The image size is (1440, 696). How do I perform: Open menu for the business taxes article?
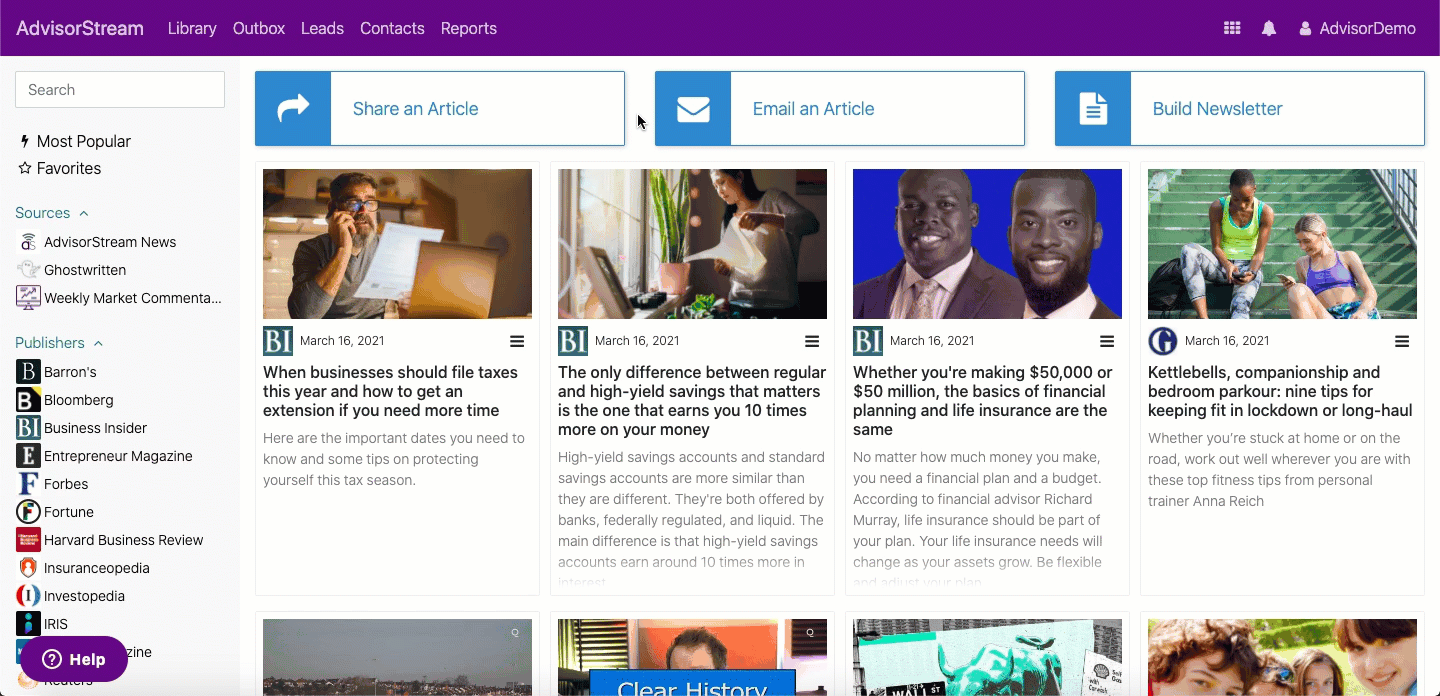click(517, 341)
